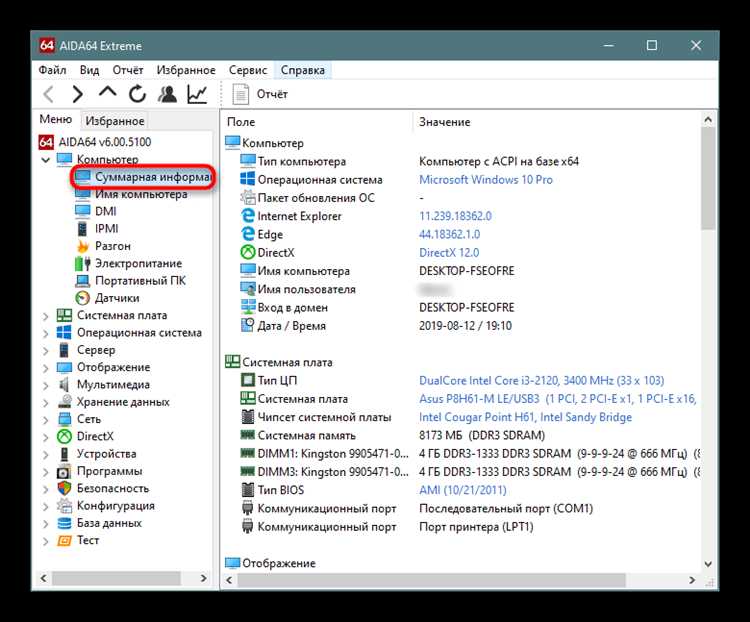Select Суммарная информация in the tree
This screenshot has height=622, width=750.
coord(151,177)
